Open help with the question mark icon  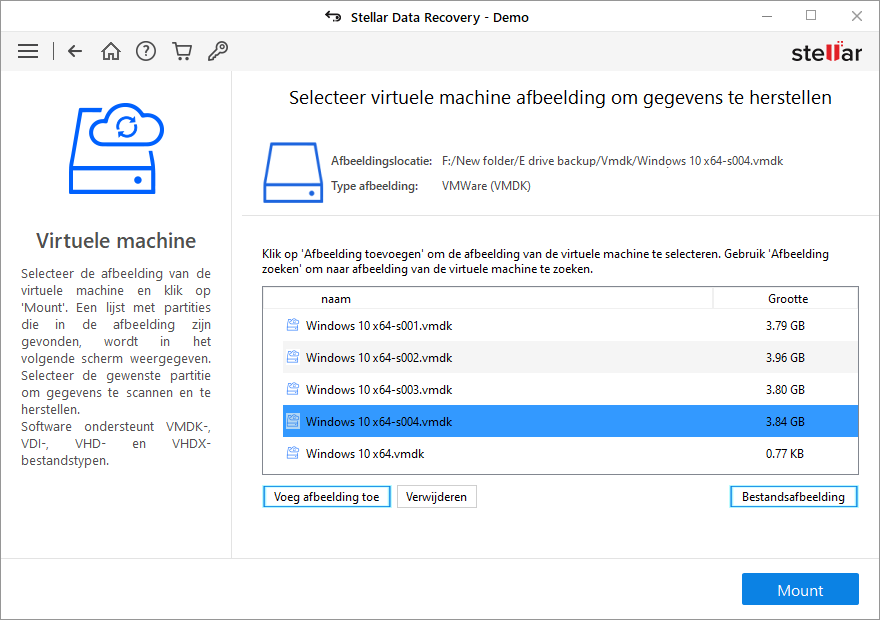[146, 51]
